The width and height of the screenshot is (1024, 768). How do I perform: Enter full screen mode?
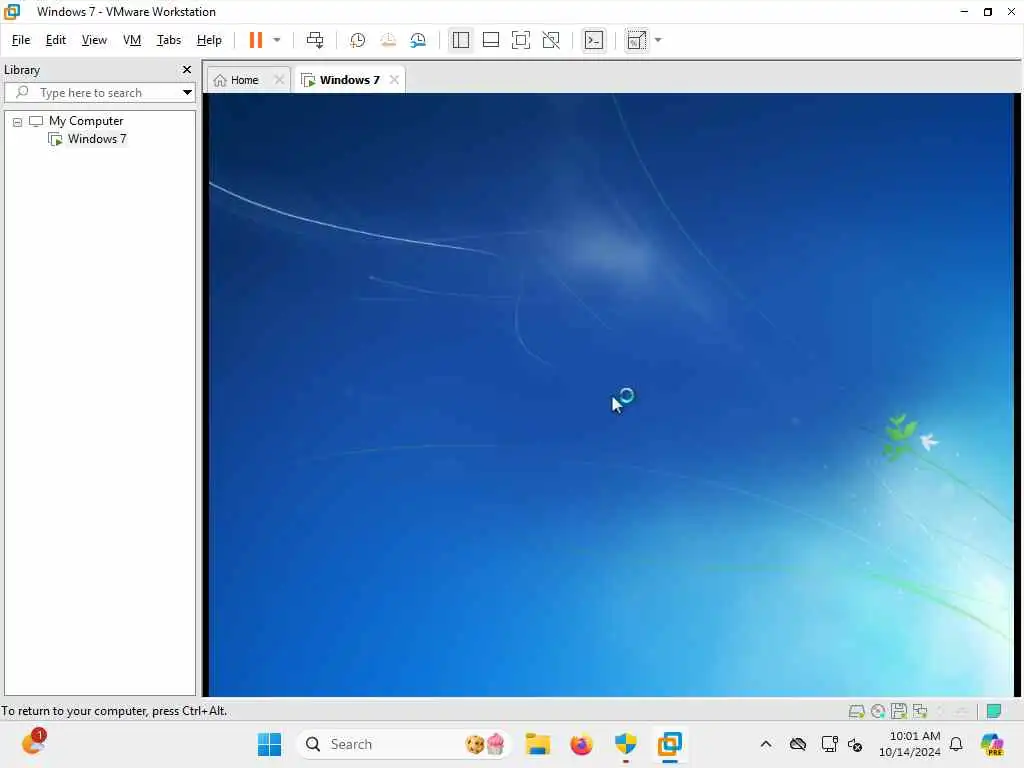point(520,40)
